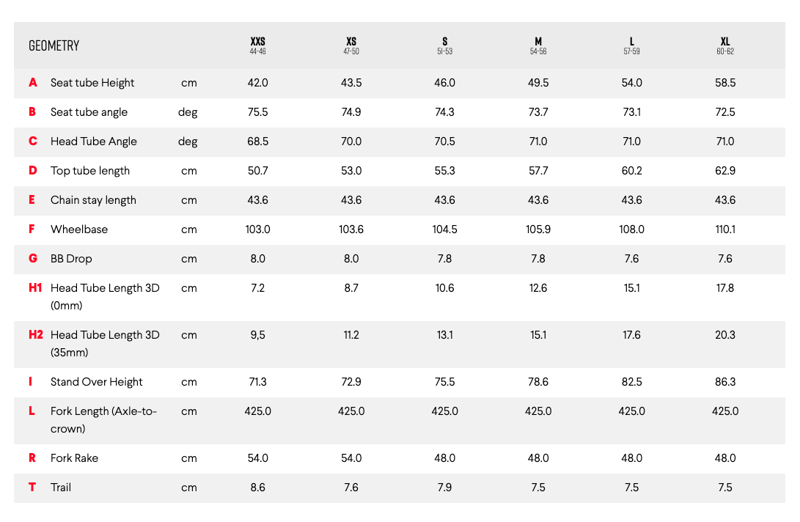Screen dimensions: 800x522
Task: Click the red letter A marker
Action: pyautogui.click(x=33, y=83)
